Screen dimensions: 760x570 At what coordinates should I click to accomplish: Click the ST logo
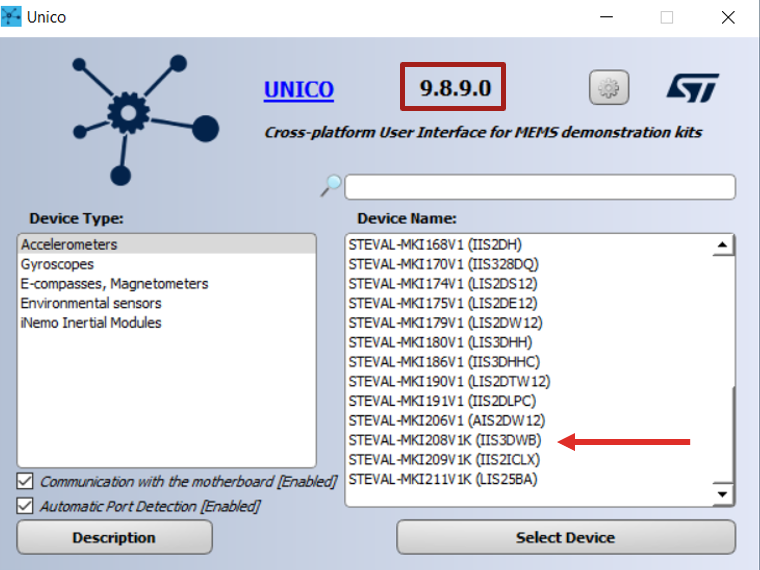click(x=693, y=87)
